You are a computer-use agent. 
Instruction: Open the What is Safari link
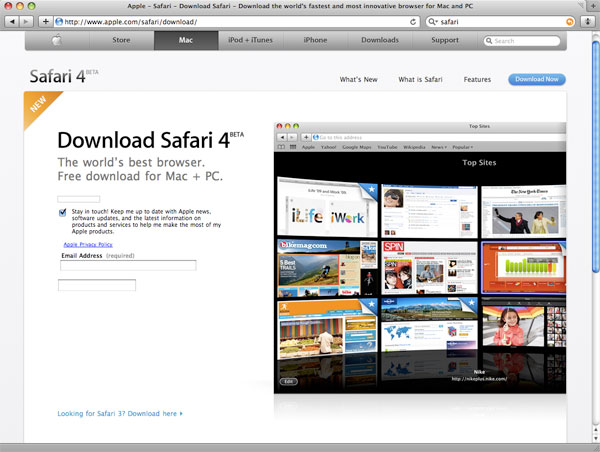[420, 80]
